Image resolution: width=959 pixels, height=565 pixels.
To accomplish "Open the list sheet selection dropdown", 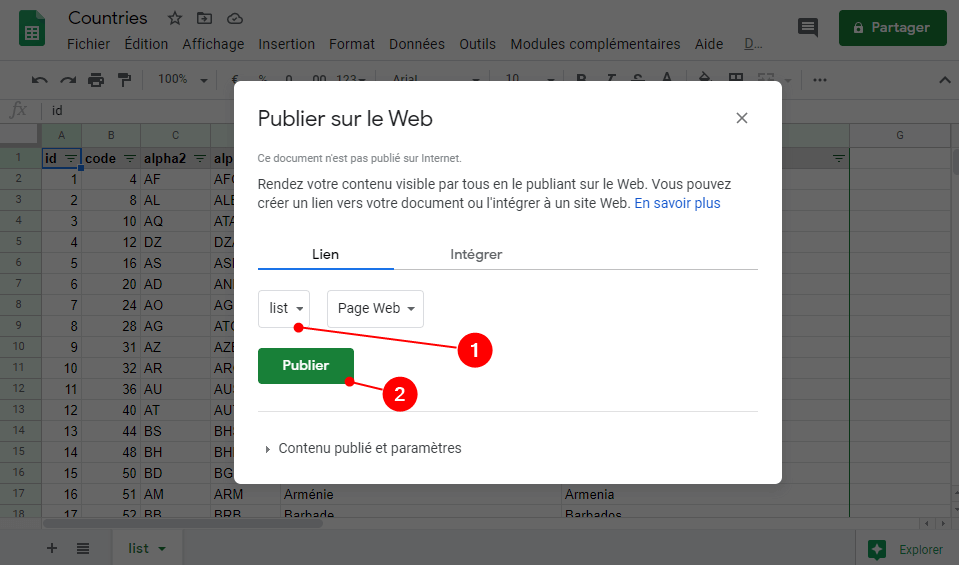I will coord(284,309).
